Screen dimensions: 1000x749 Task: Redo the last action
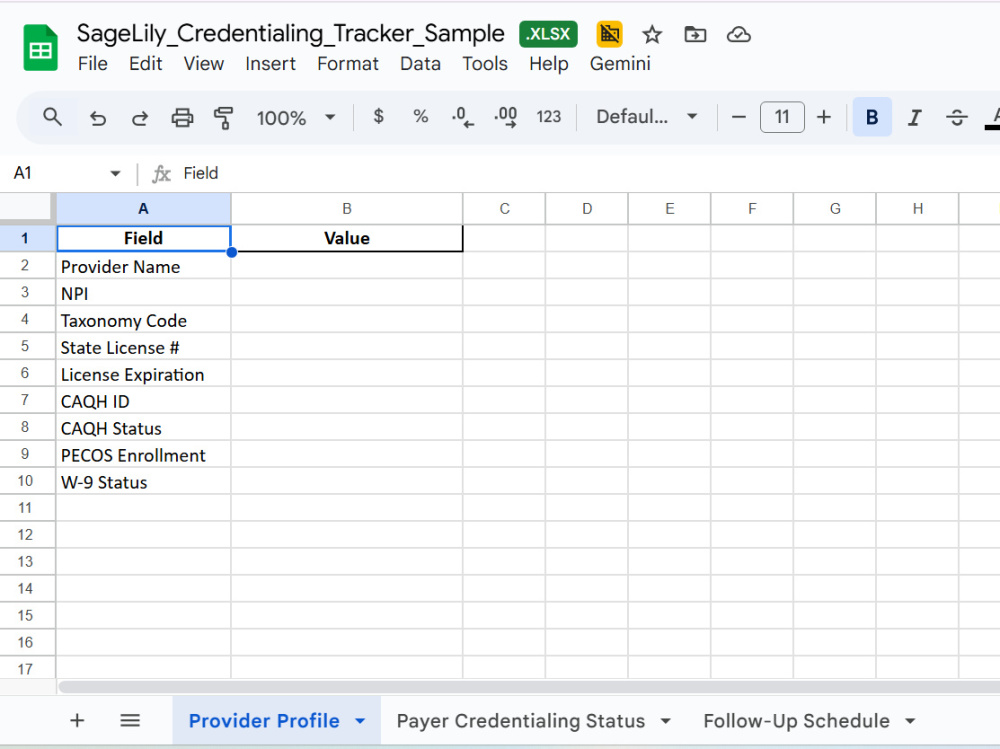[140, 117]
